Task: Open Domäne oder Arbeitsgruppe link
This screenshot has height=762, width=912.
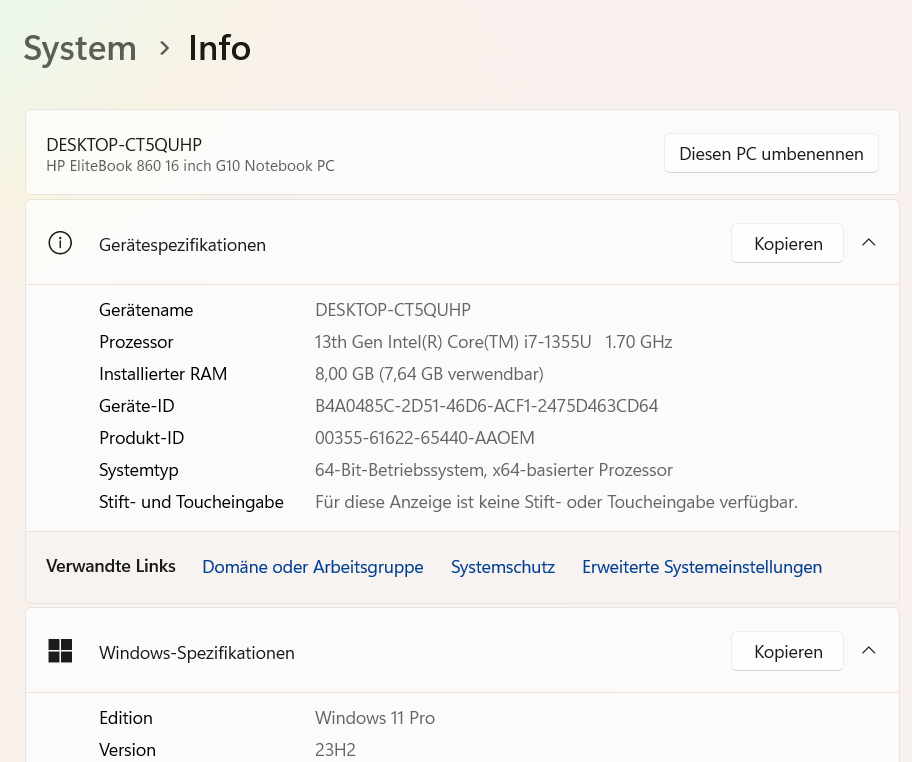Action: click(313, 567)
